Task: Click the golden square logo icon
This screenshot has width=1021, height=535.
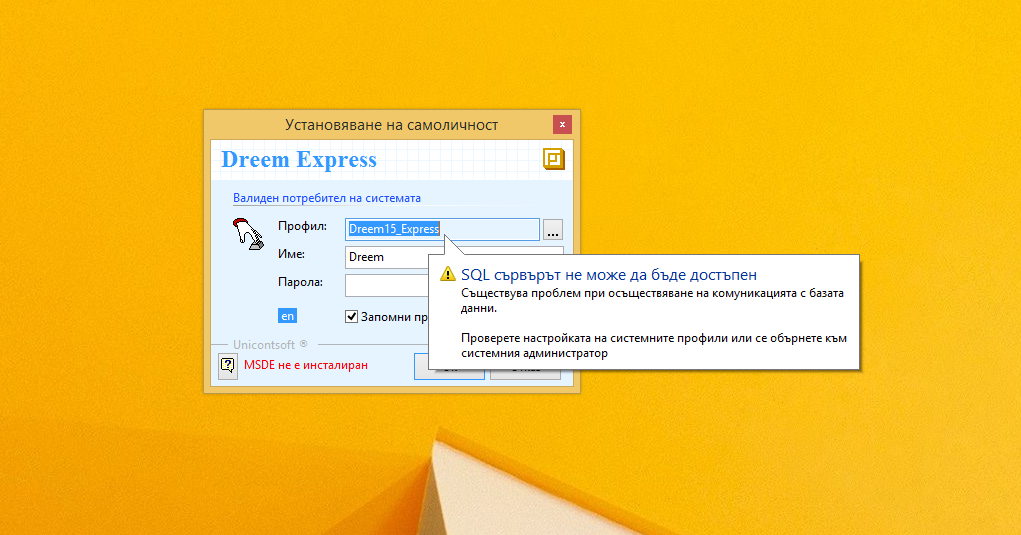Action: click(553, 159)
